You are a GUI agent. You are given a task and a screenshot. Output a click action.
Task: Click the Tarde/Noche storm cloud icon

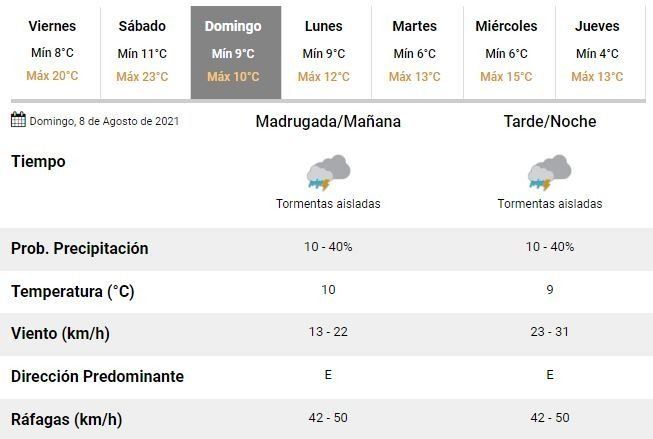click(549, 172)
